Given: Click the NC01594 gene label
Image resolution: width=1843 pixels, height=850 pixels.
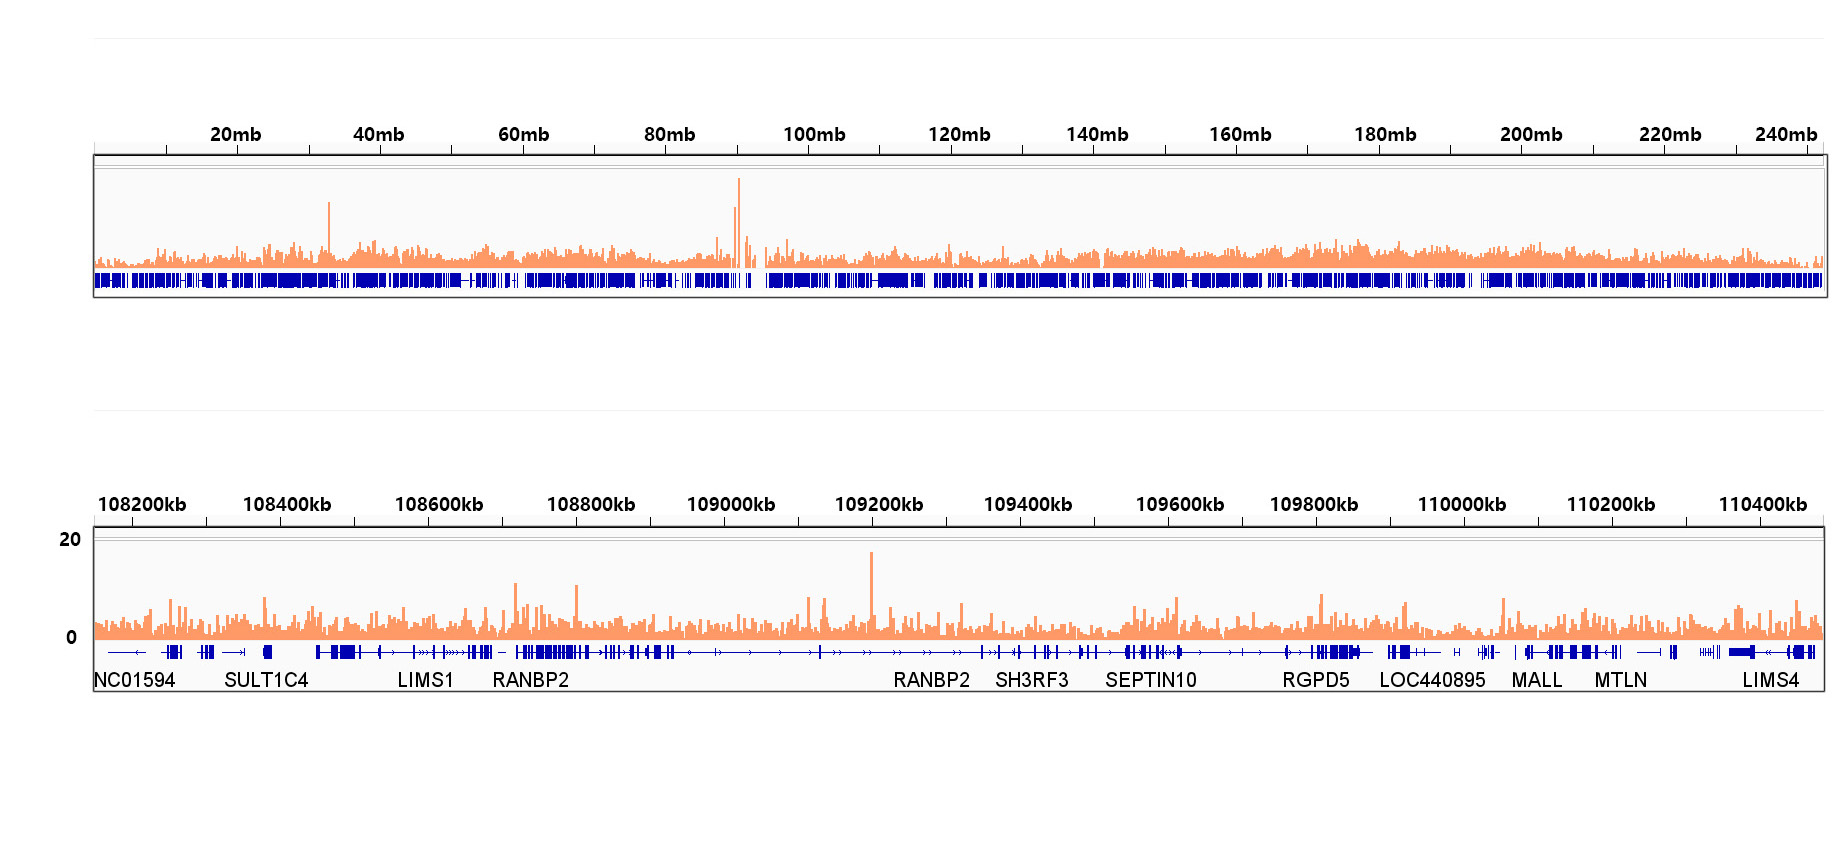Looking at the screenshot, I should 134,680.
